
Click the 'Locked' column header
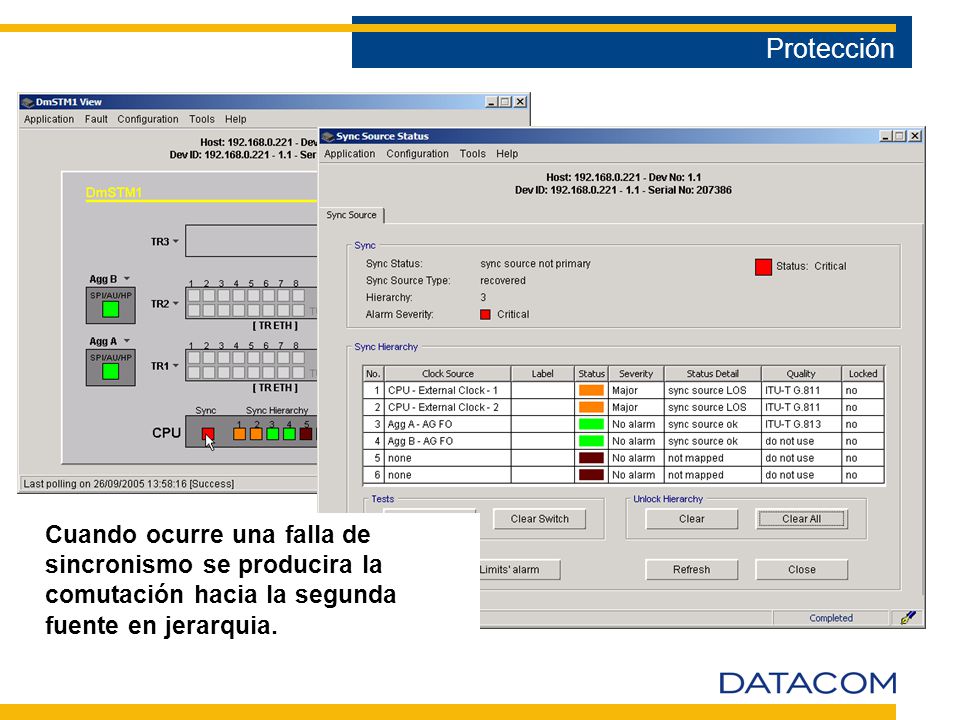tap(863, 373)
